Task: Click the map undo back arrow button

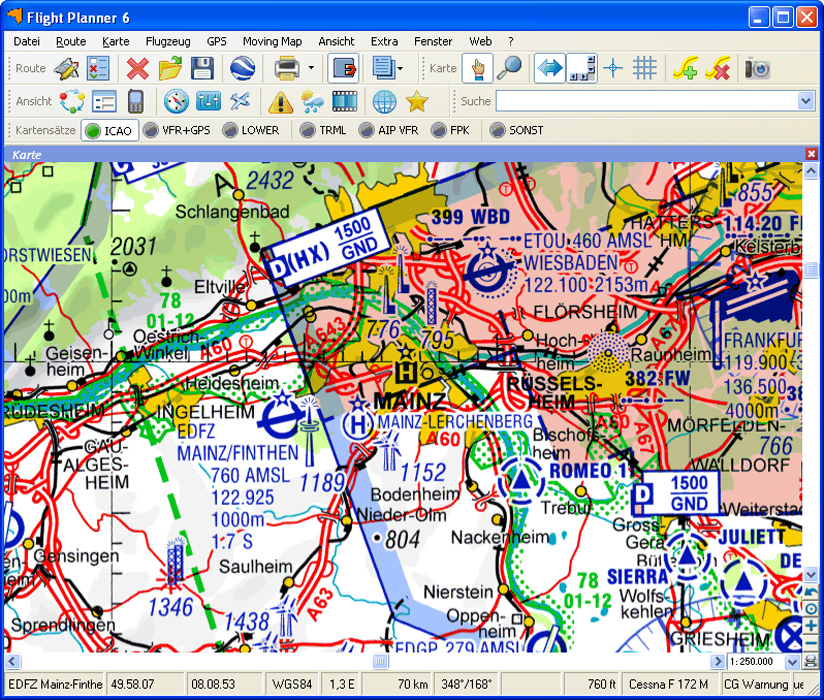Action: (810, 592)
